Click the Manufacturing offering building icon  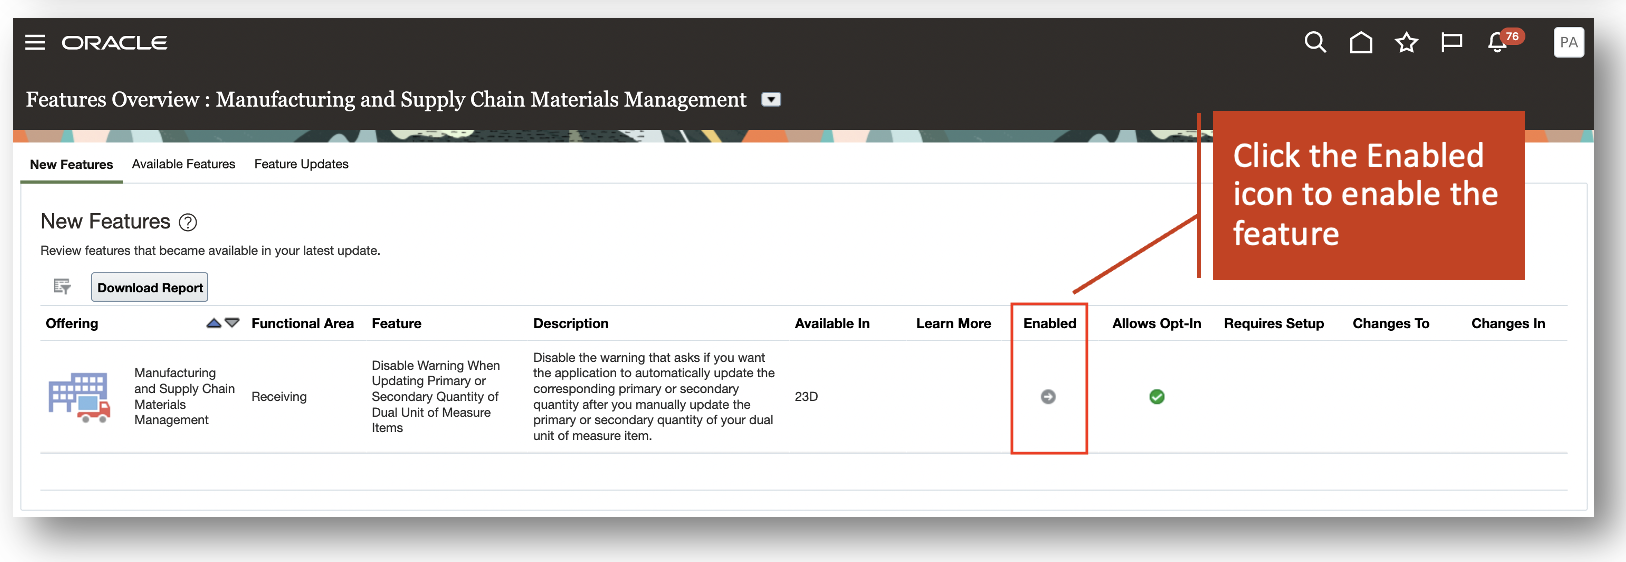[x=80, y=398]
